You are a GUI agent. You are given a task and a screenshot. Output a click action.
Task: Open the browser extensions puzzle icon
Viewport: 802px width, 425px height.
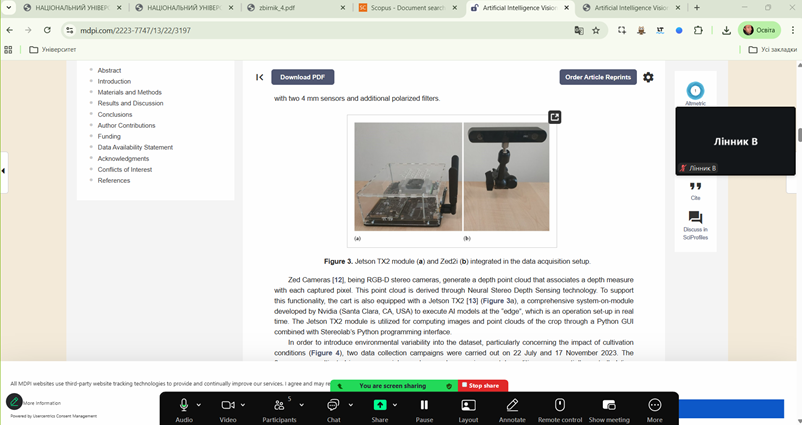[x=698, y=30]
